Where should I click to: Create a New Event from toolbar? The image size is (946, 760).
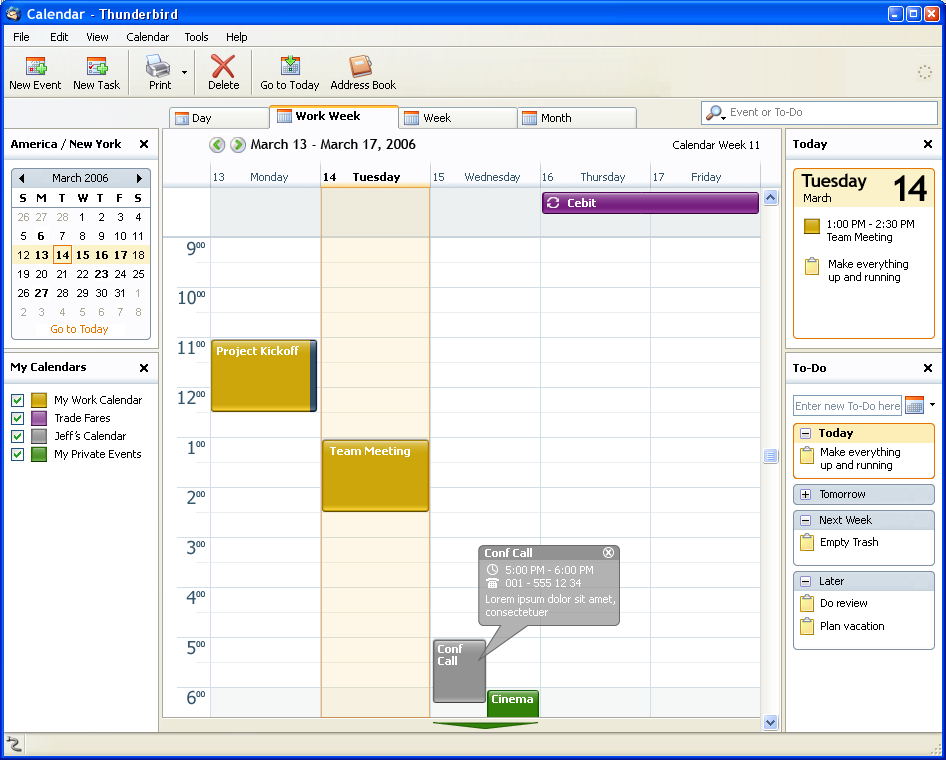click(35, 72)
